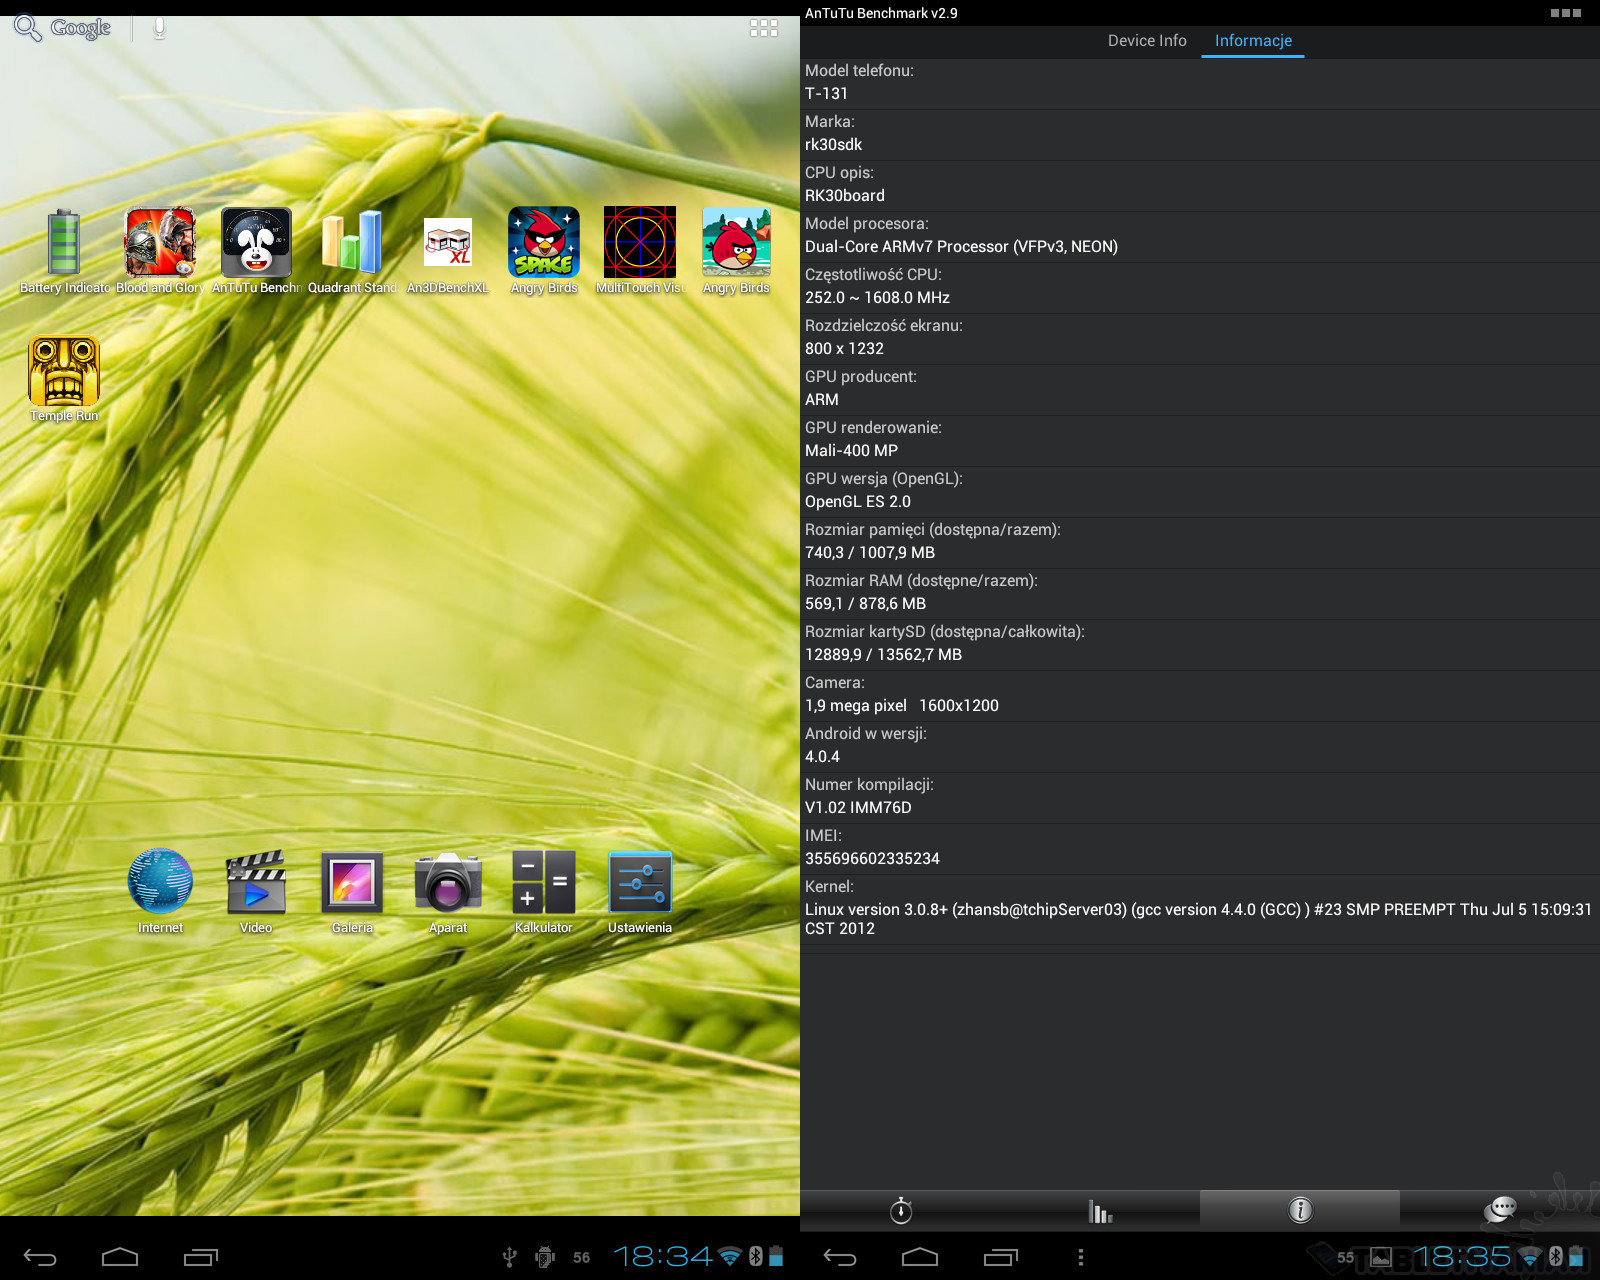Launch Angry Birds Space app
The width and height of the screenshot is (1600, 1280).
(543, 243)
